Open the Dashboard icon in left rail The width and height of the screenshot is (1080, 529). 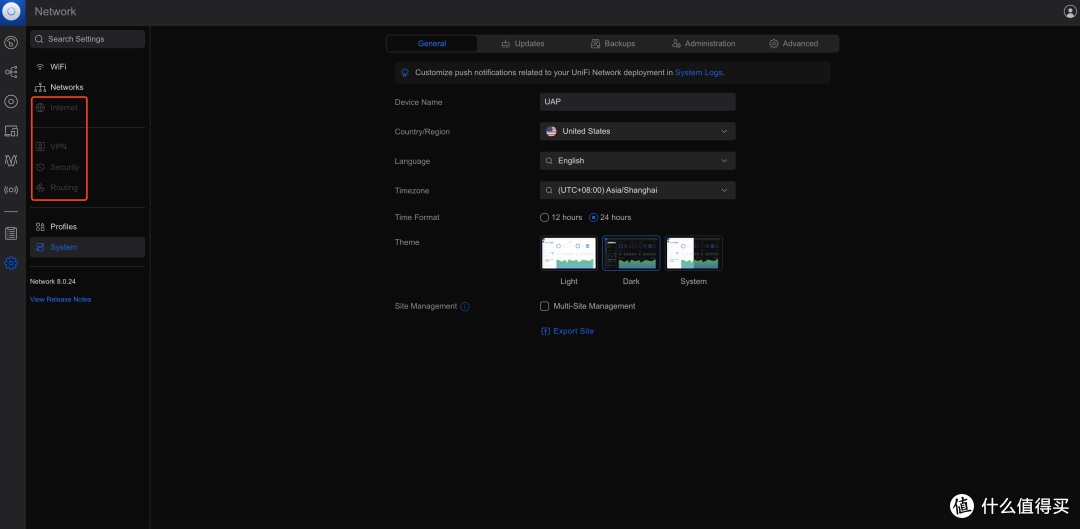click(11, 43)
